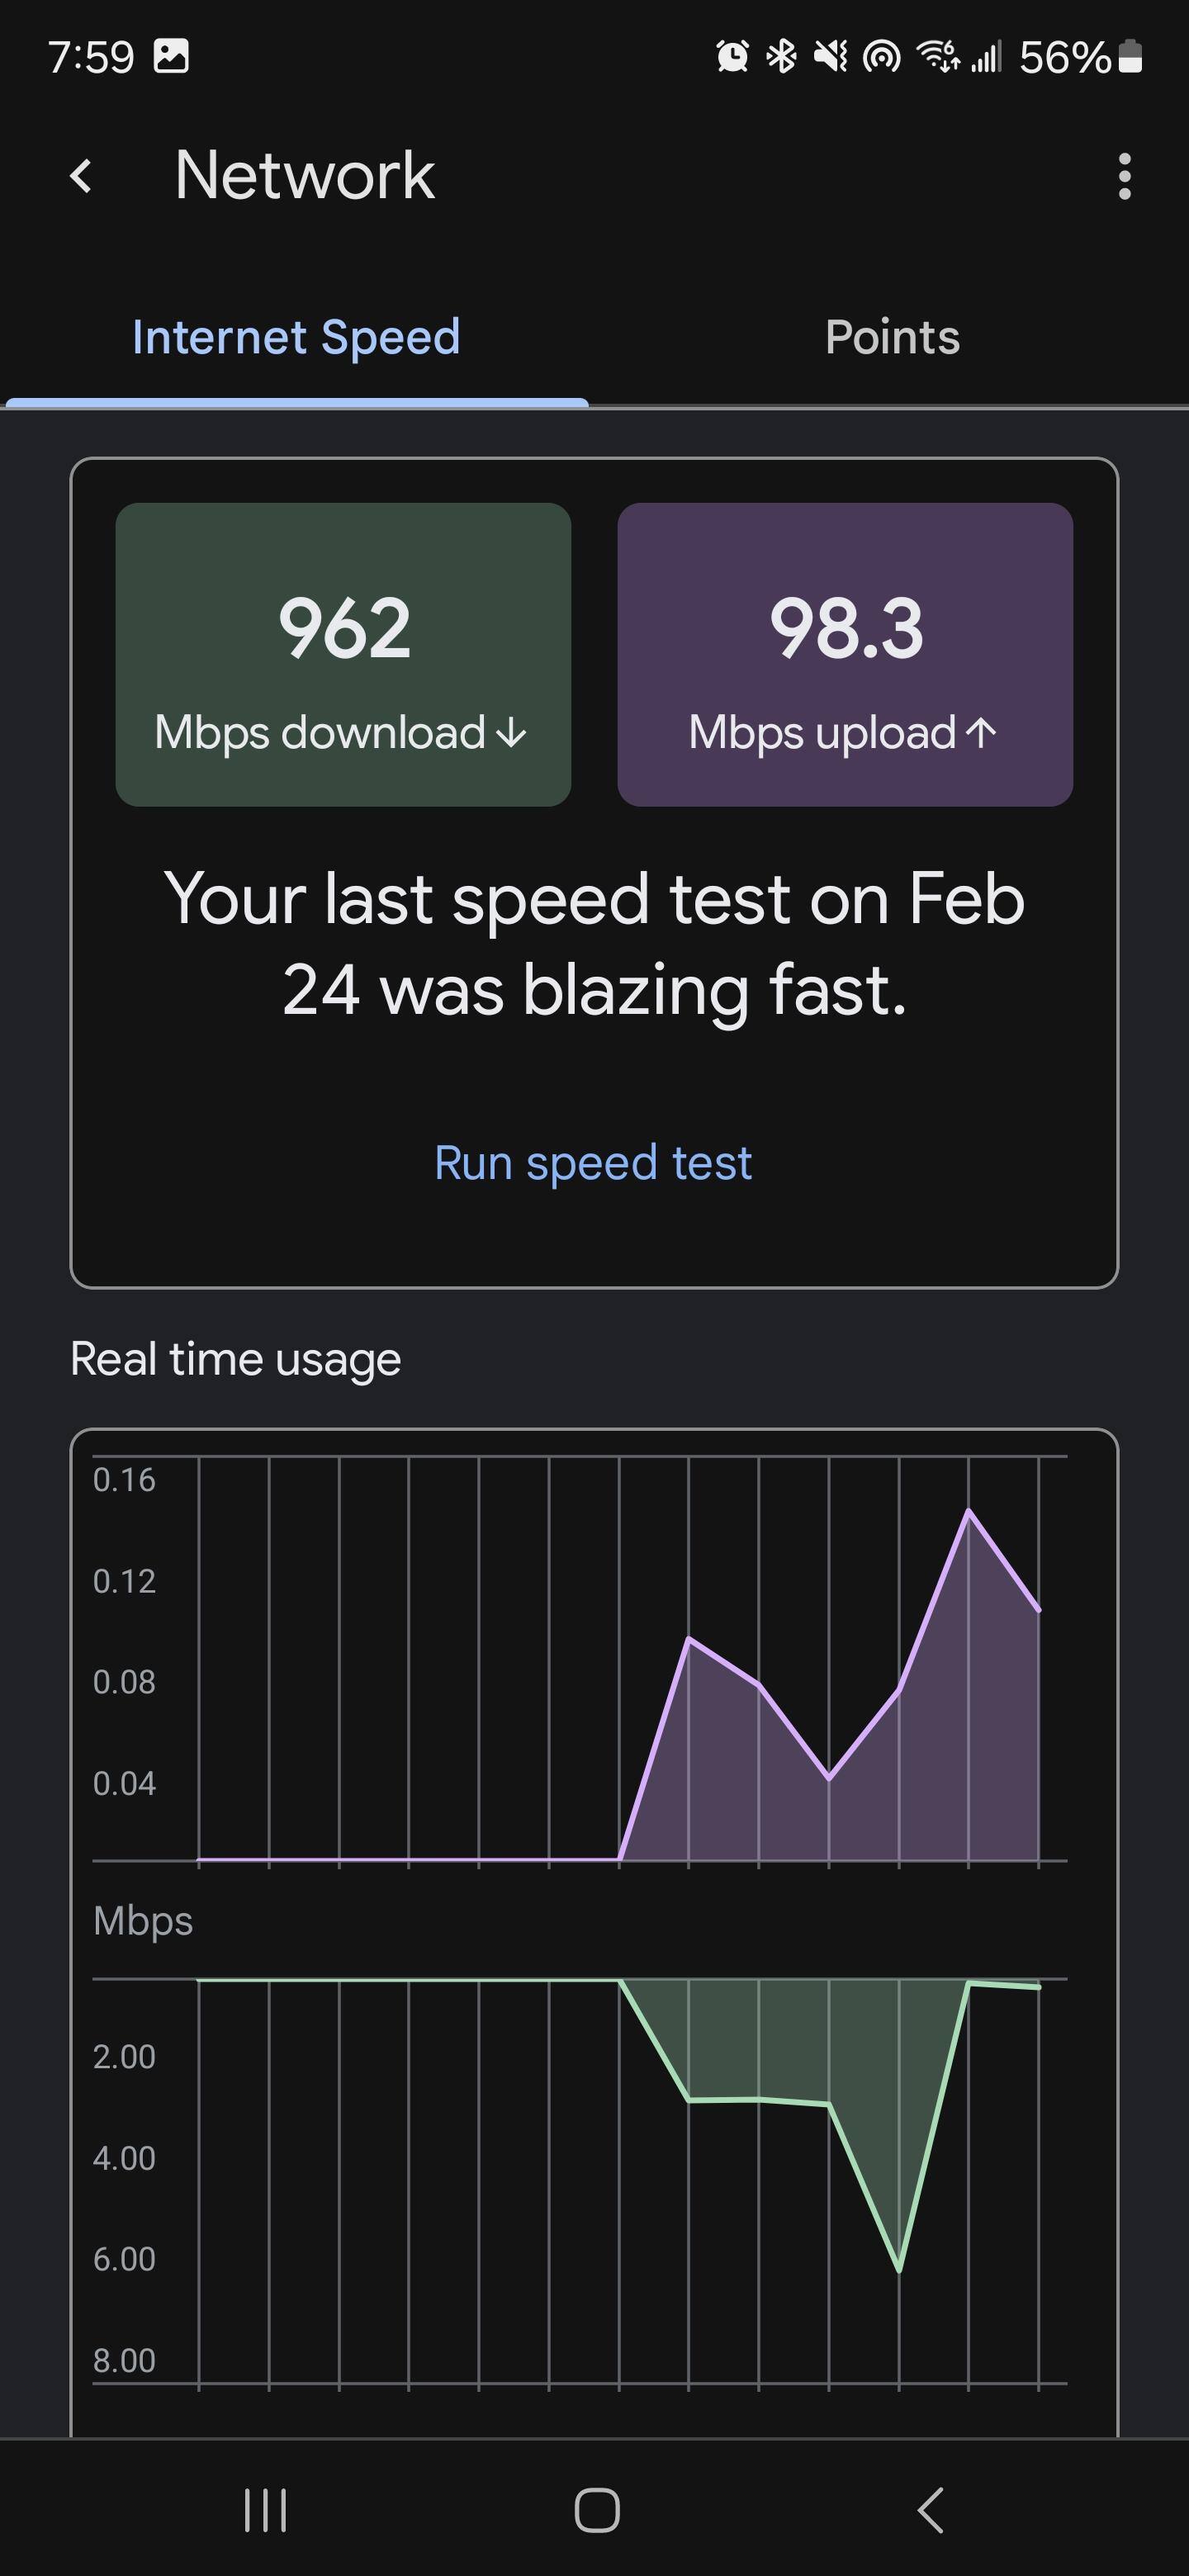This screenshot has height=2576, width=1189.
Task: Tap the alarm clock status icon
Action: coord(732,57)
